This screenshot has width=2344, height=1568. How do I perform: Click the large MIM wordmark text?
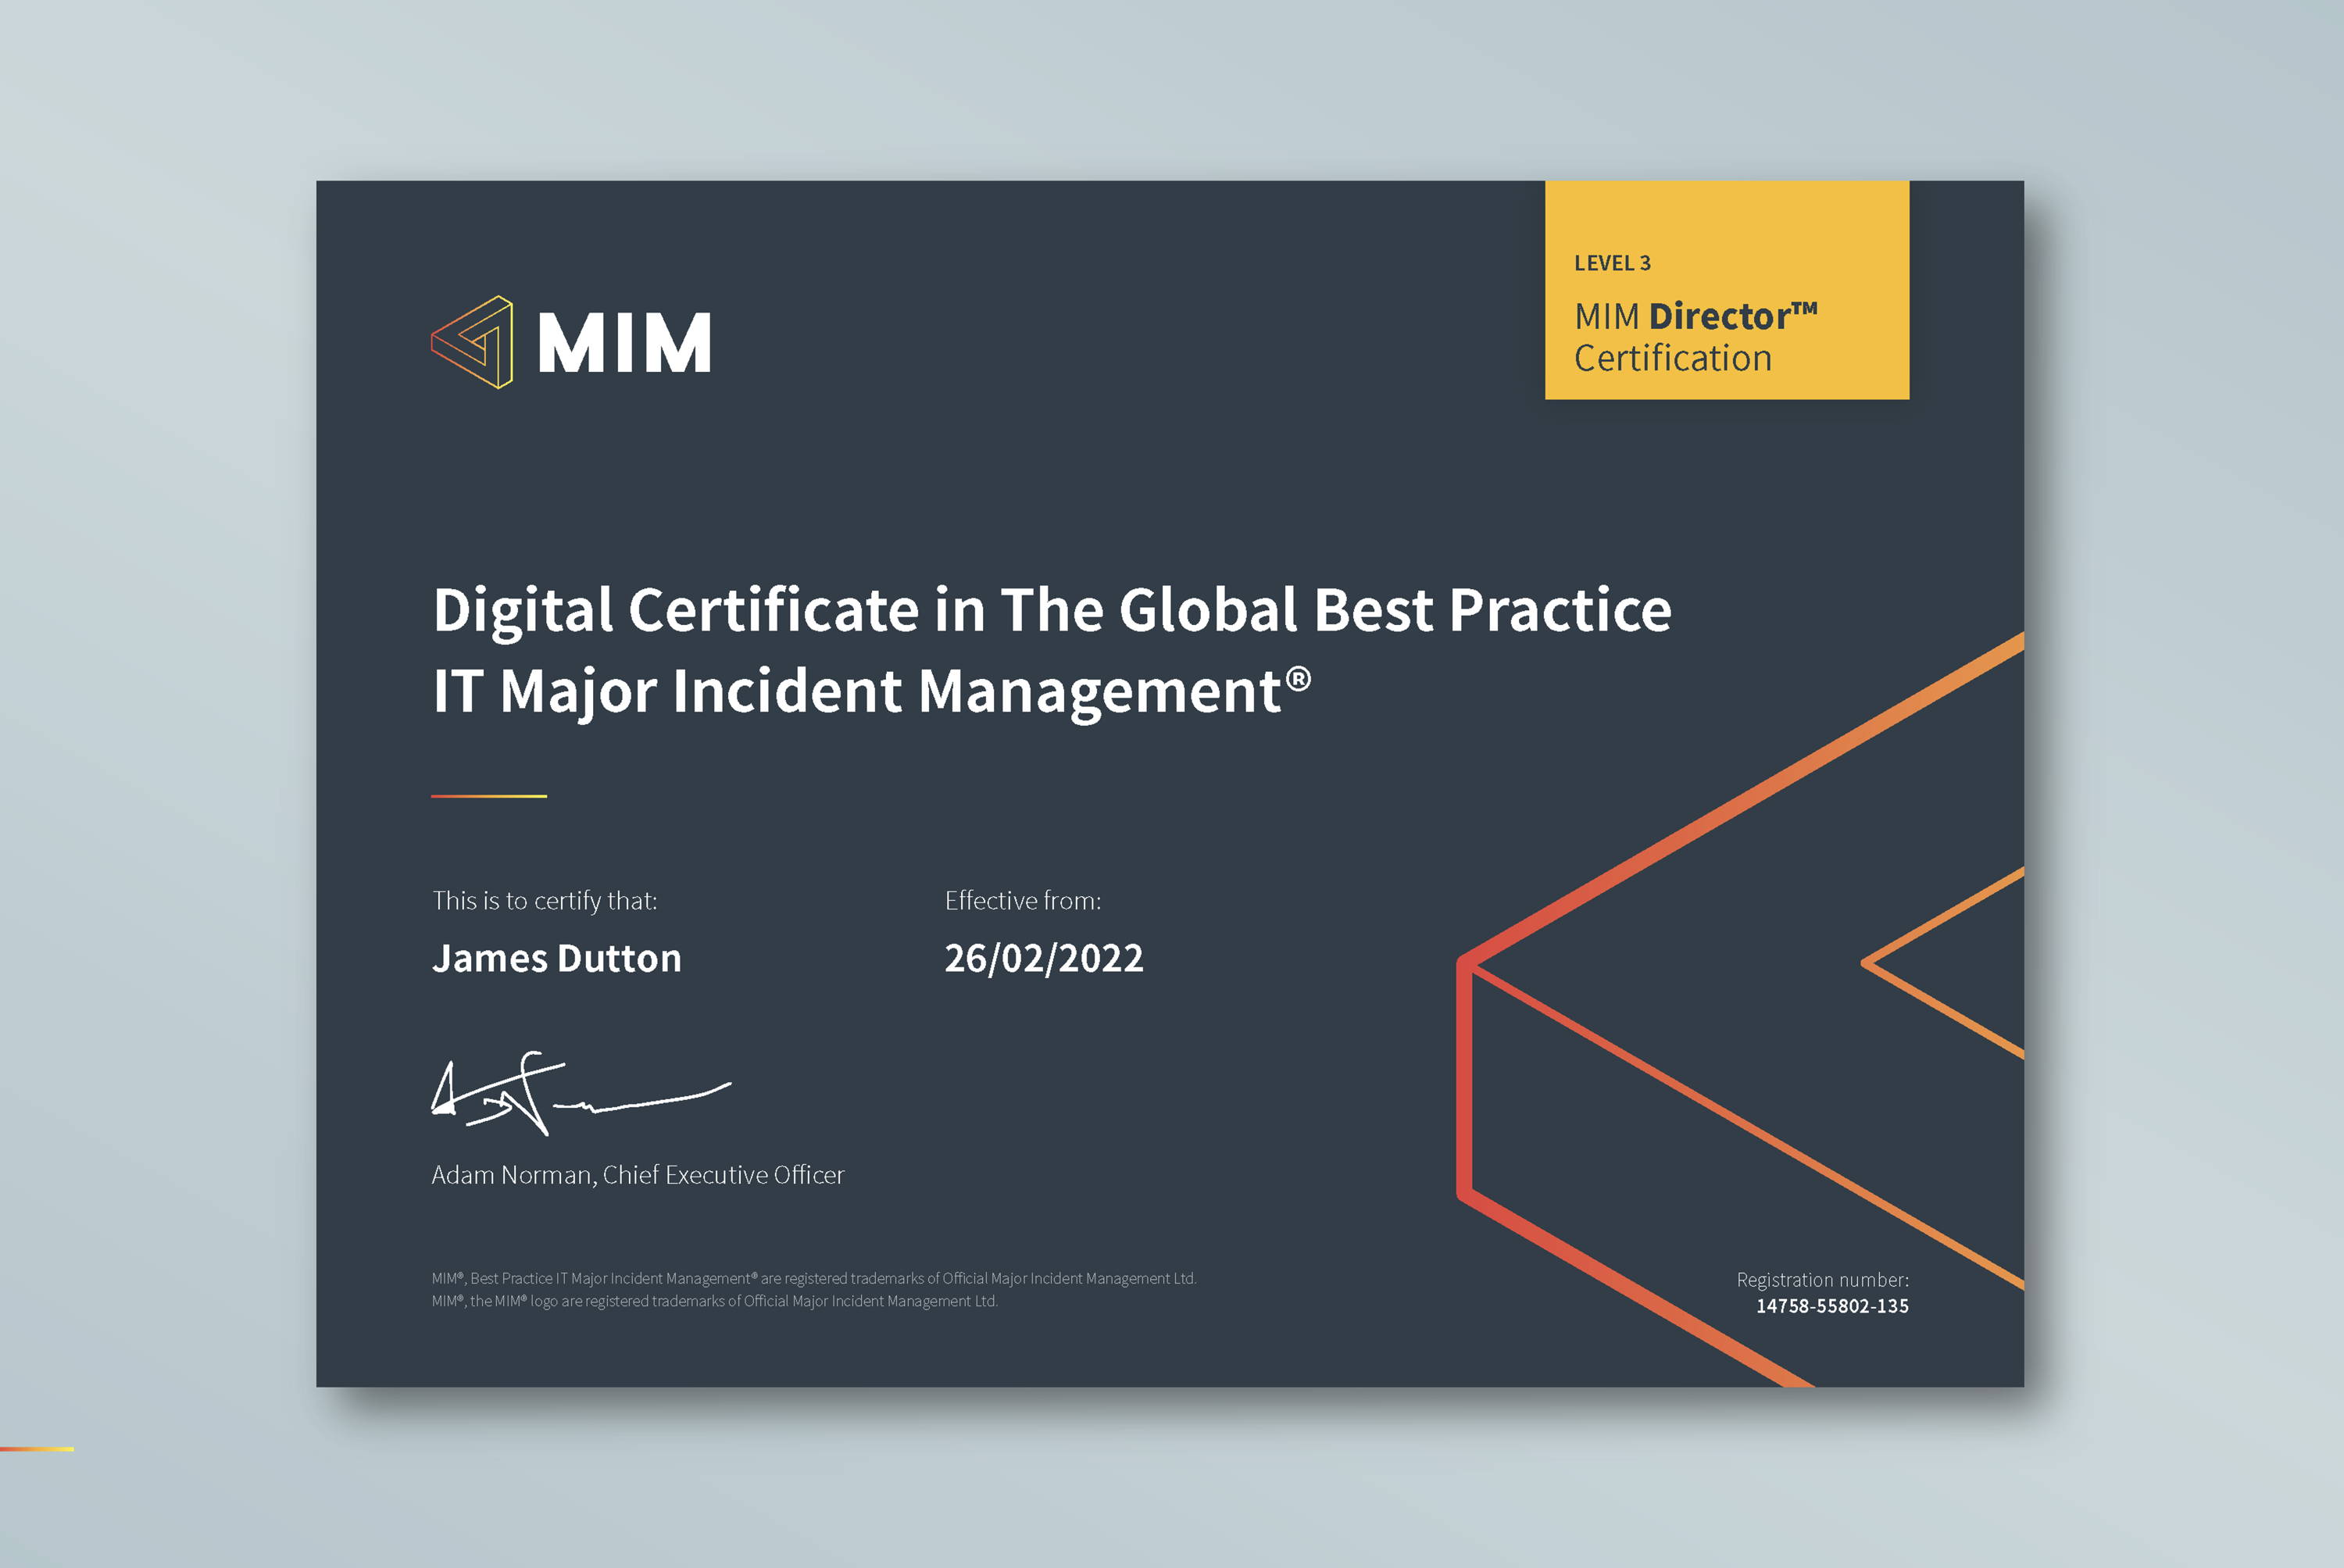[x=625, y=343]
